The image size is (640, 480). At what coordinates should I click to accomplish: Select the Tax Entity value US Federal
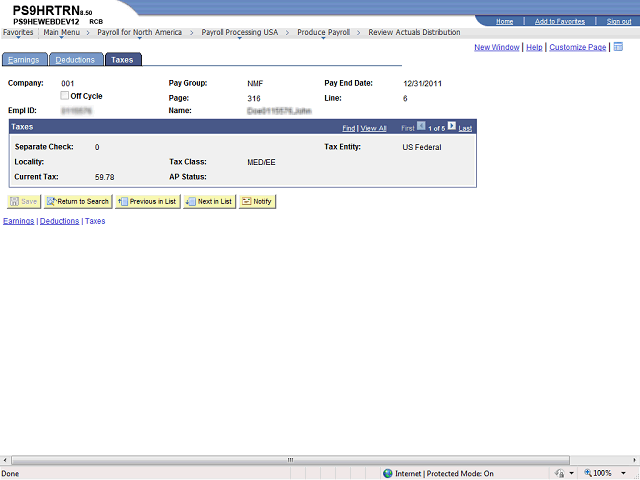[x=422, y=147]
